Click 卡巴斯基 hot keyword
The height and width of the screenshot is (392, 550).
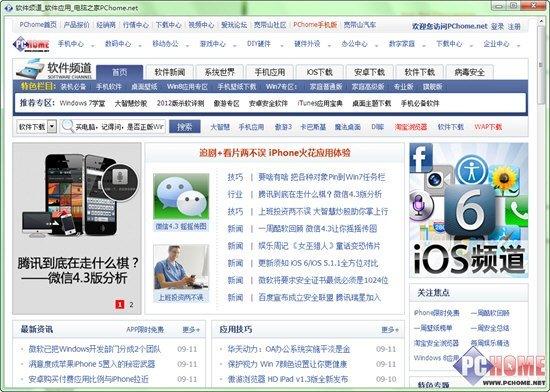click(313, 127)
